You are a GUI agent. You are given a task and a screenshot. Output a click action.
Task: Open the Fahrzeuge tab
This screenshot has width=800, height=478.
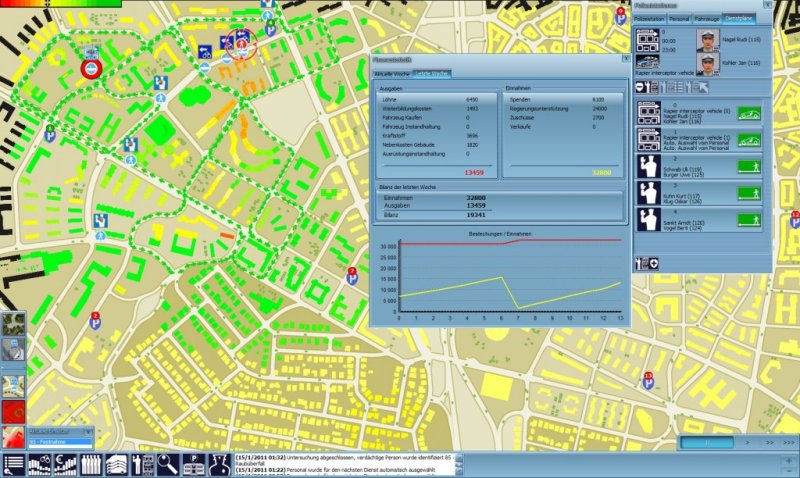pyautogui.click(x=706, y=18)
